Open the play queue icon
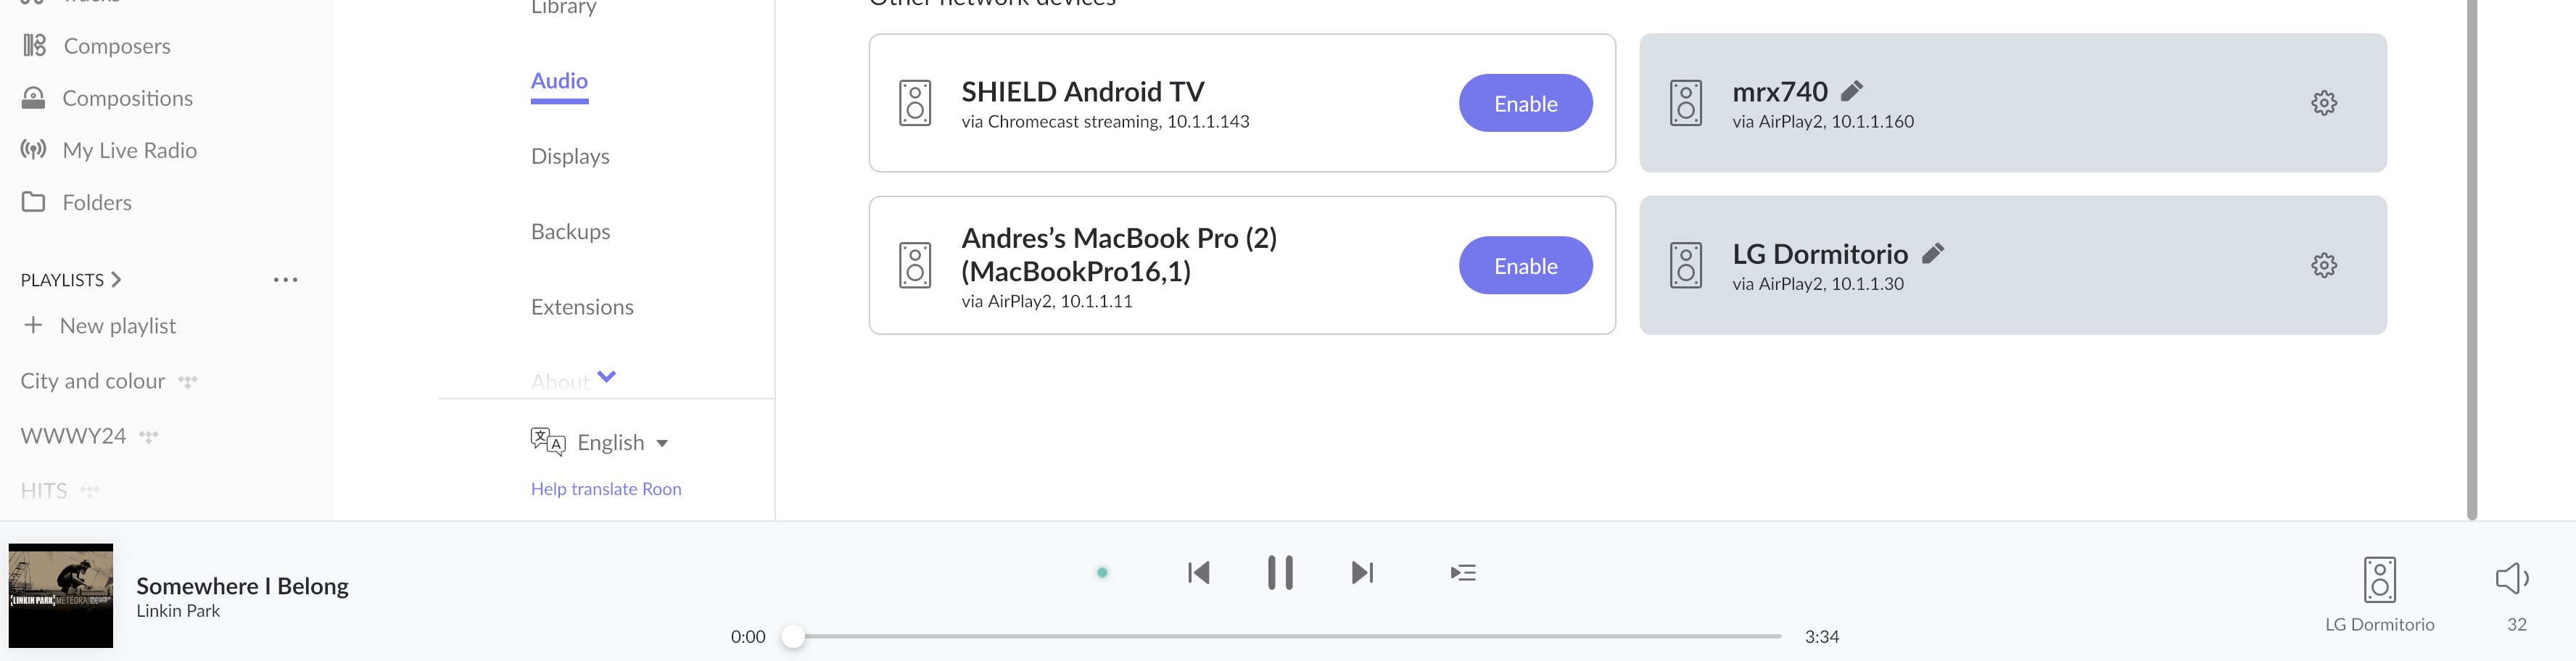Image resolution: width=2576 pixels, height=661 pixels. click(1463, 573)
